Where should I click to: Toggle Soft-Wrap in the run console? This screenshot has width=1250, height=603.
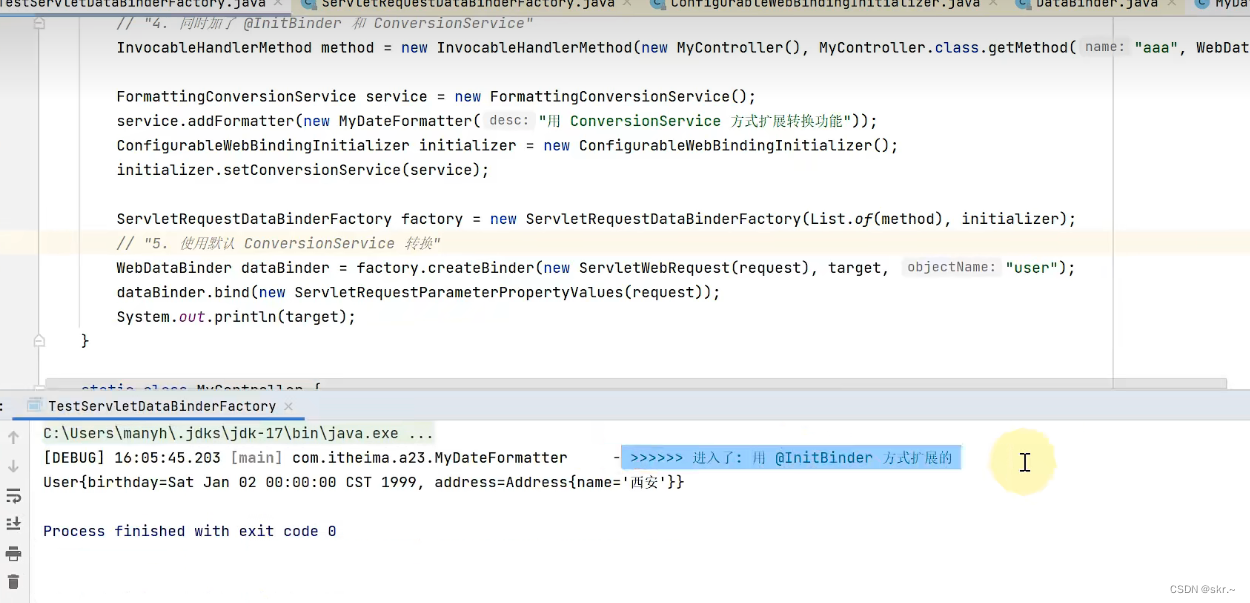13,496
